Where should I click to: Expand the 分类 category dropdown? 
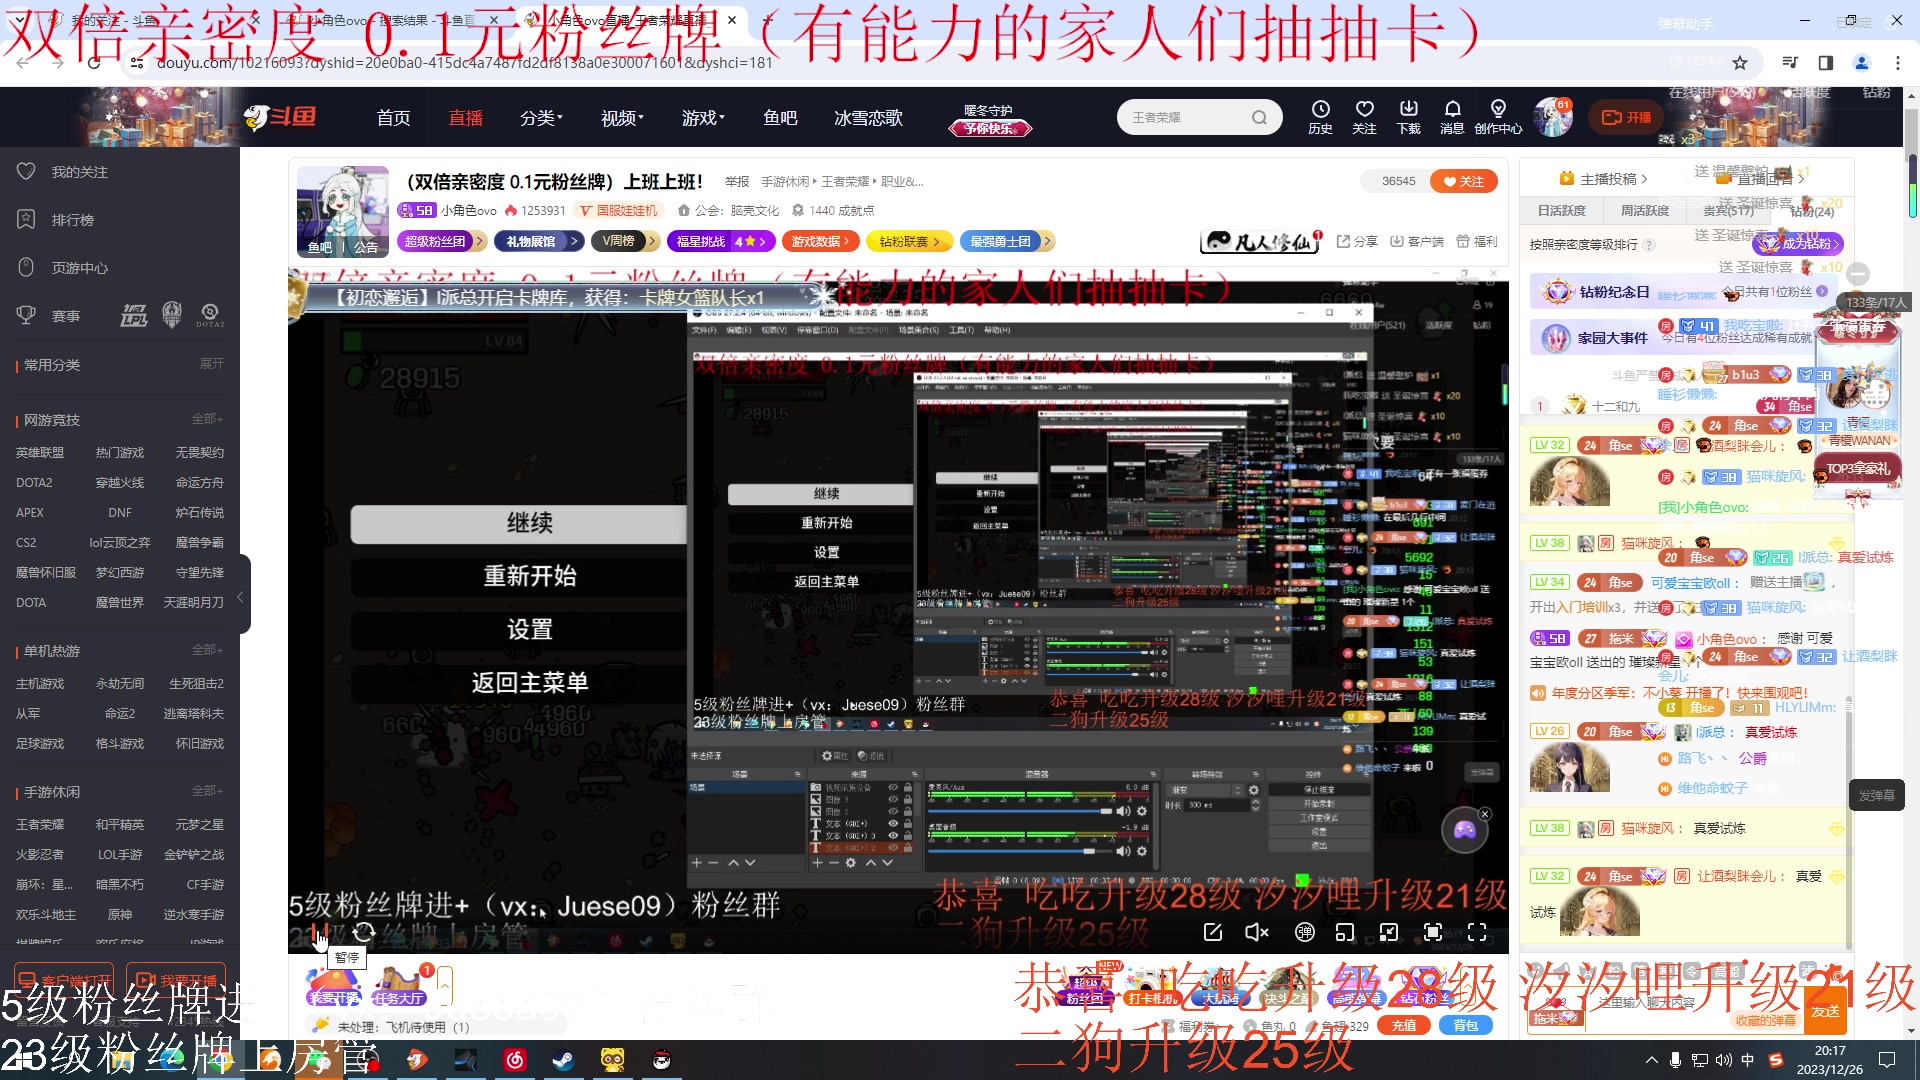540,117
